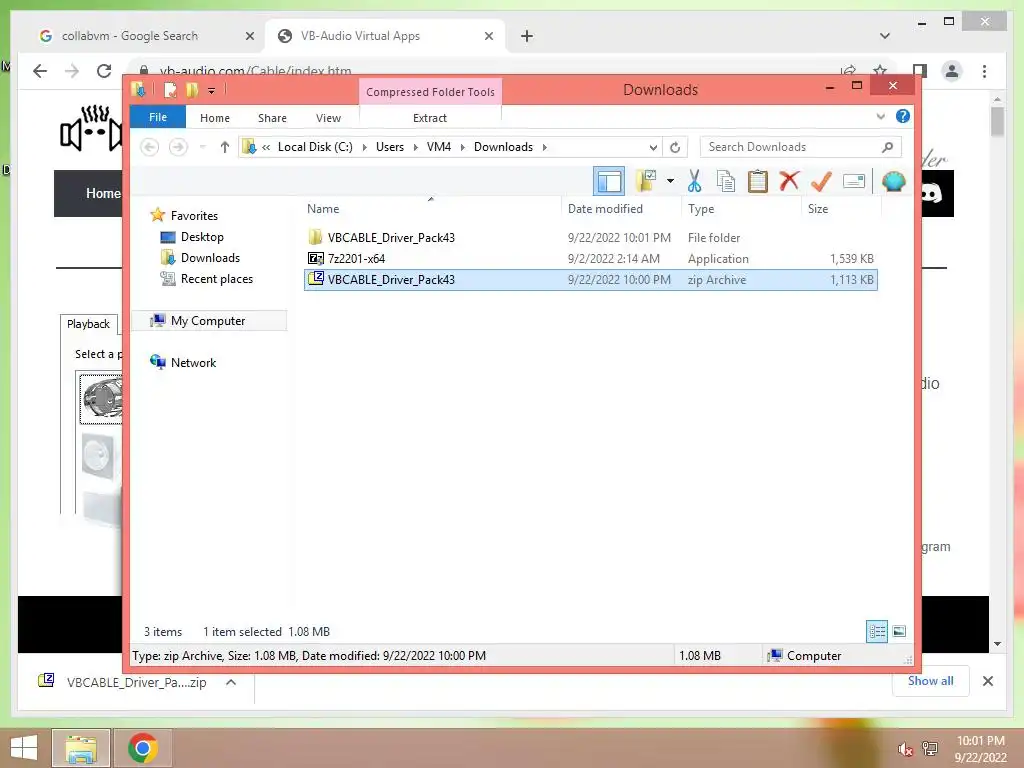Switch to large thumbnails view icon
Viewport: 1024px width, 768px height.
[899, 632]
